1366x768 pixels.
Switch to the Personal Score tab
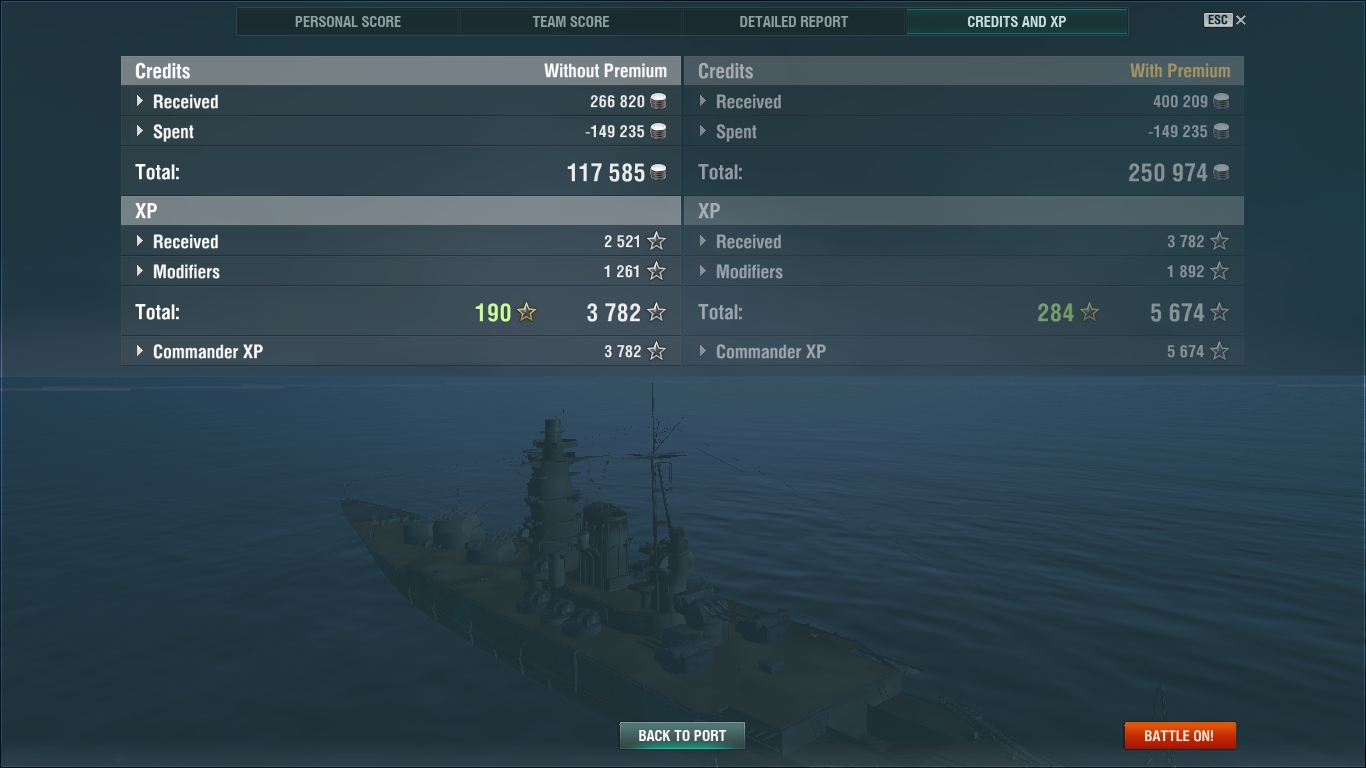point(348,21)
